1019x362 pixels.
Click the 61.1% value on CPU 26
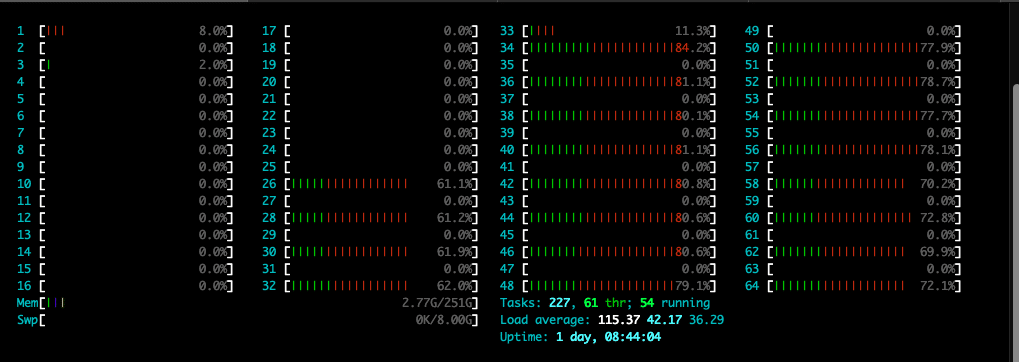click(x=454, y=184)
